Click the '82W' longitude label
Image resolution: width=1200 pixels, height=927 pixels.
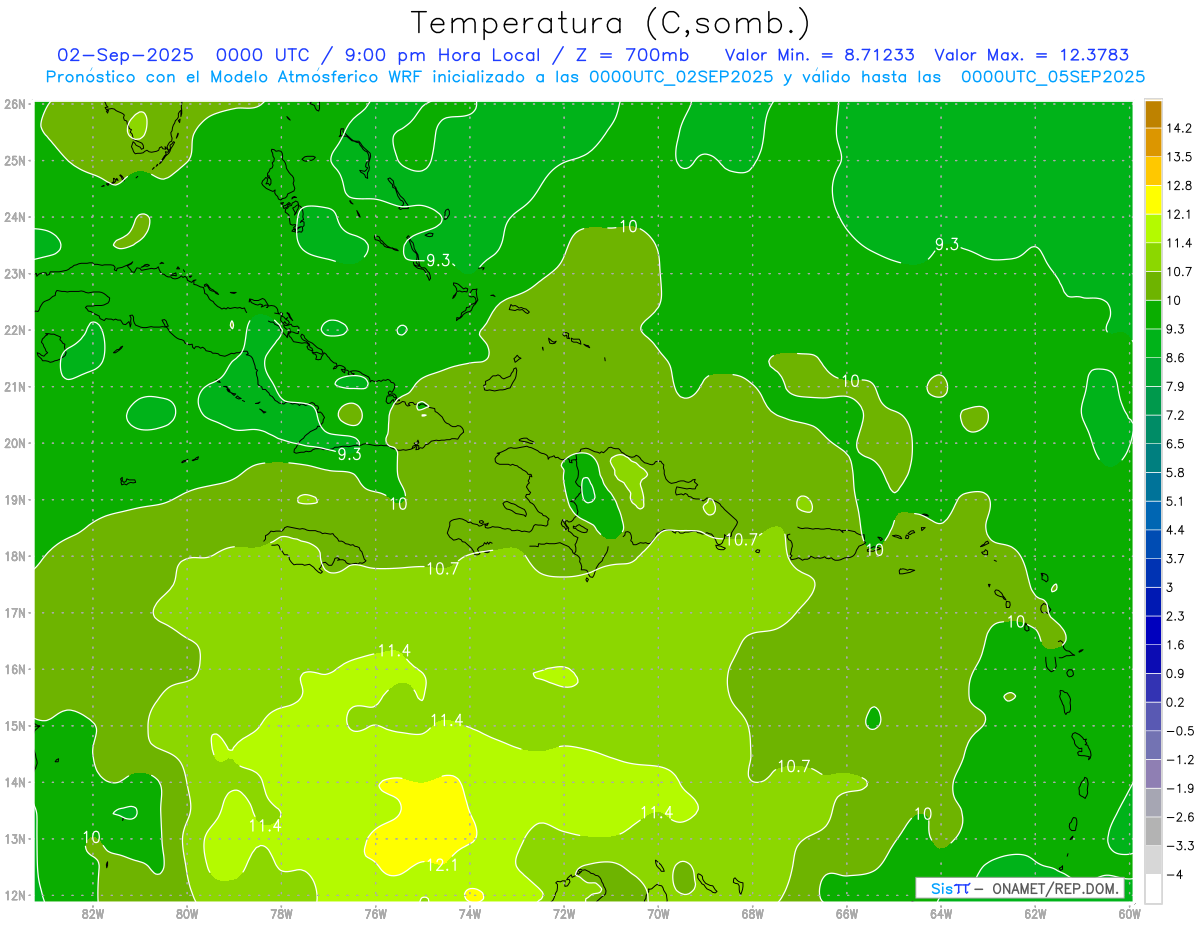coord(93,912)
